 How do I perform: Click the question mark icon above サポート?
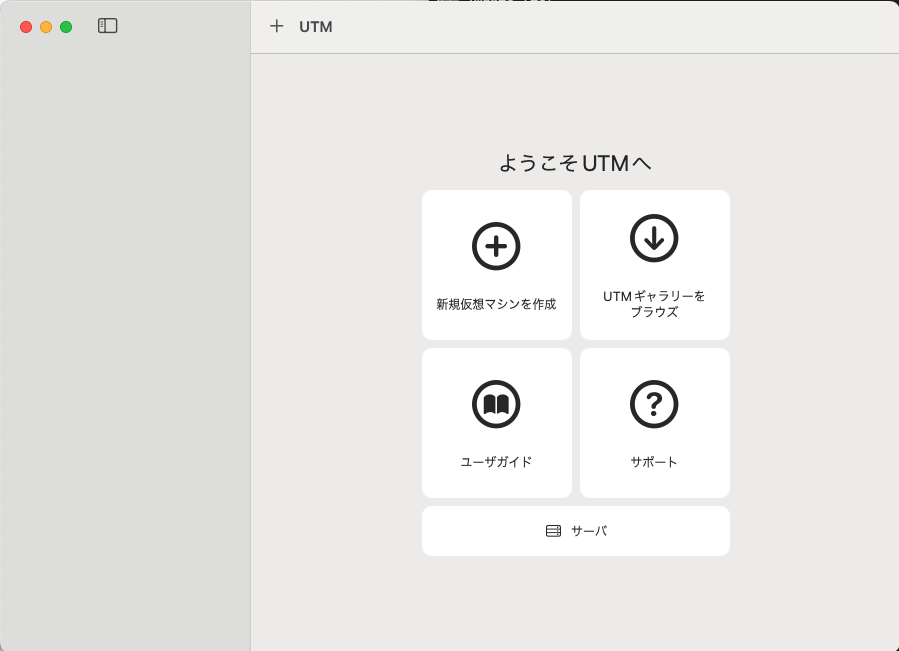654,402
